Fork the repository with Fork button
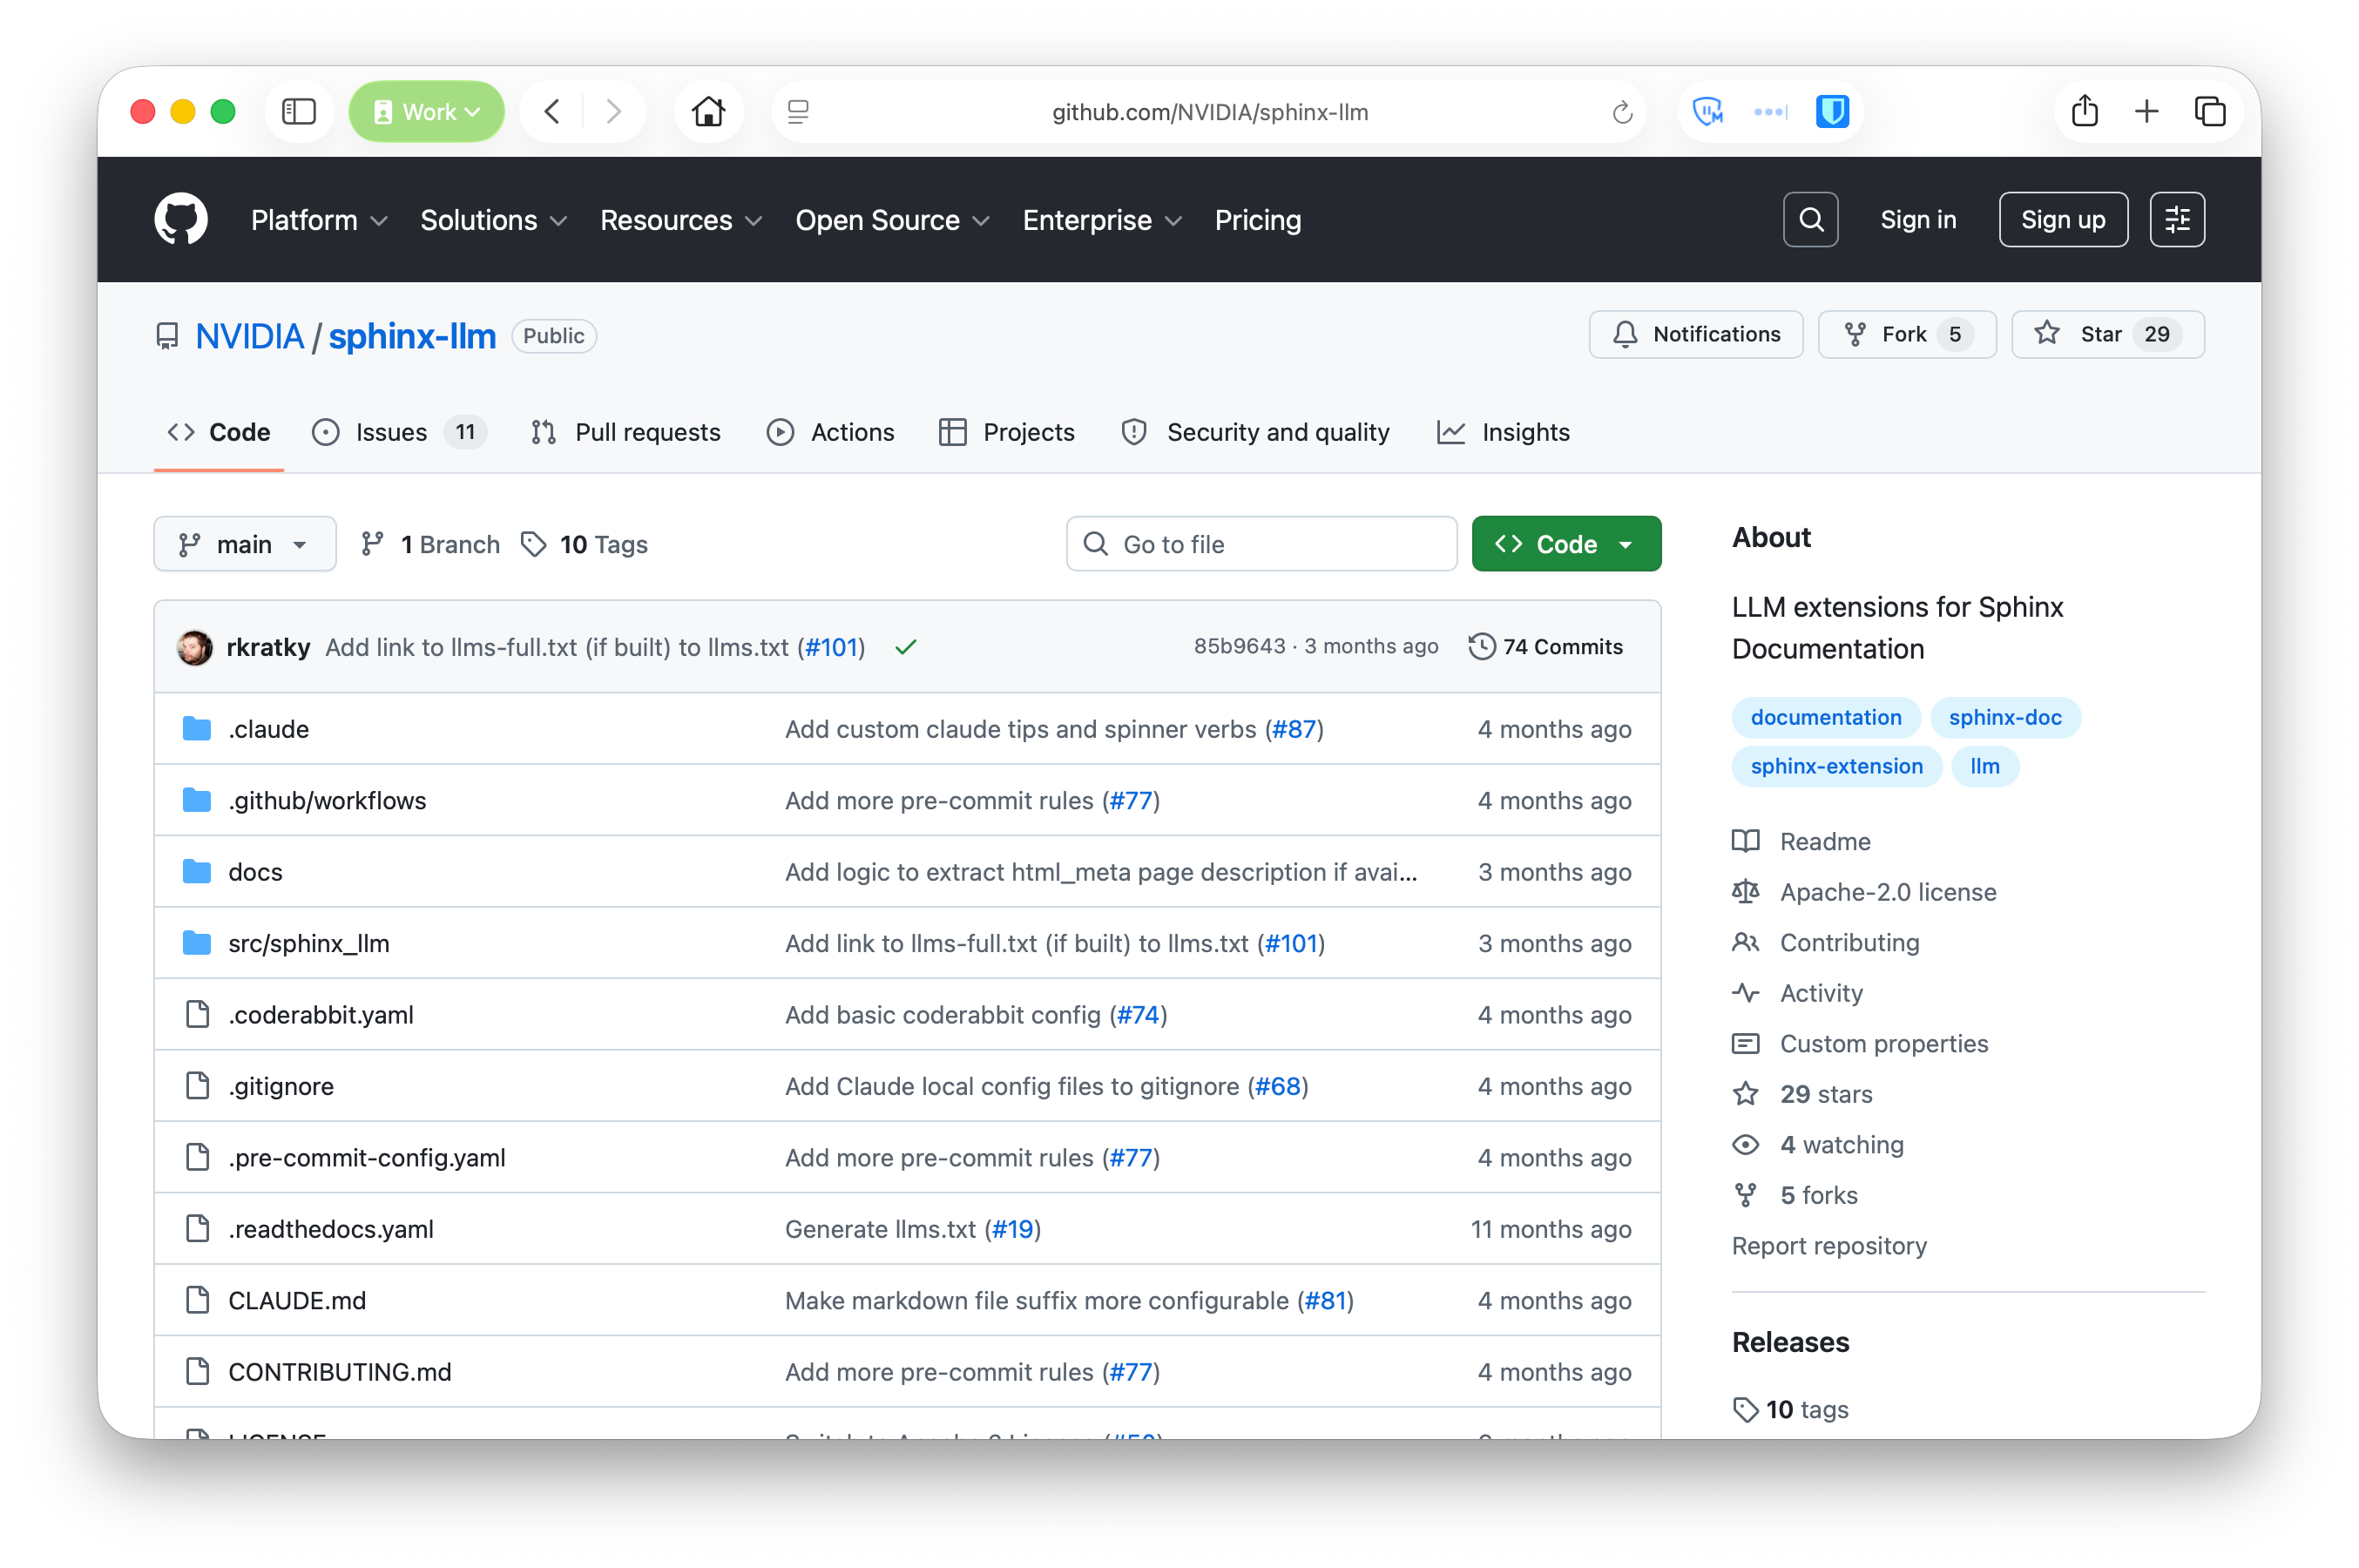Image resolution: width=2359 pixels, height=1568 pixels. coord(1906,334)
